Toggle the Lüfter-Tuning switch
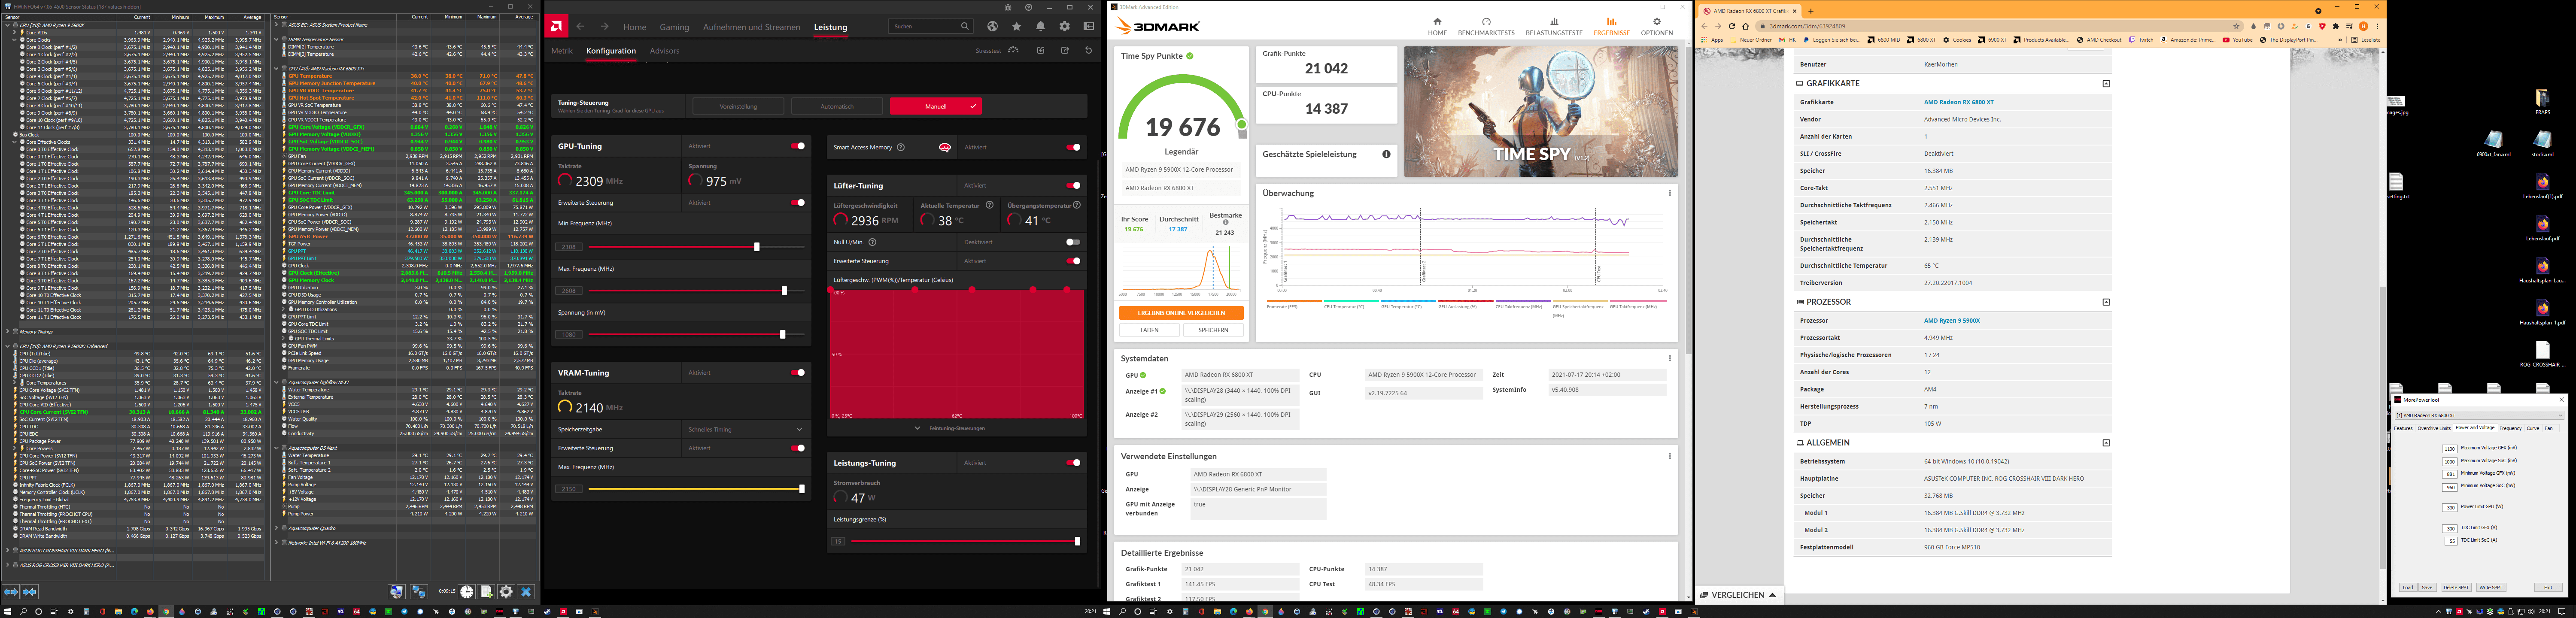Image resolution: width=2576 pixels, height=618 pixels. tap(1073, 185)
